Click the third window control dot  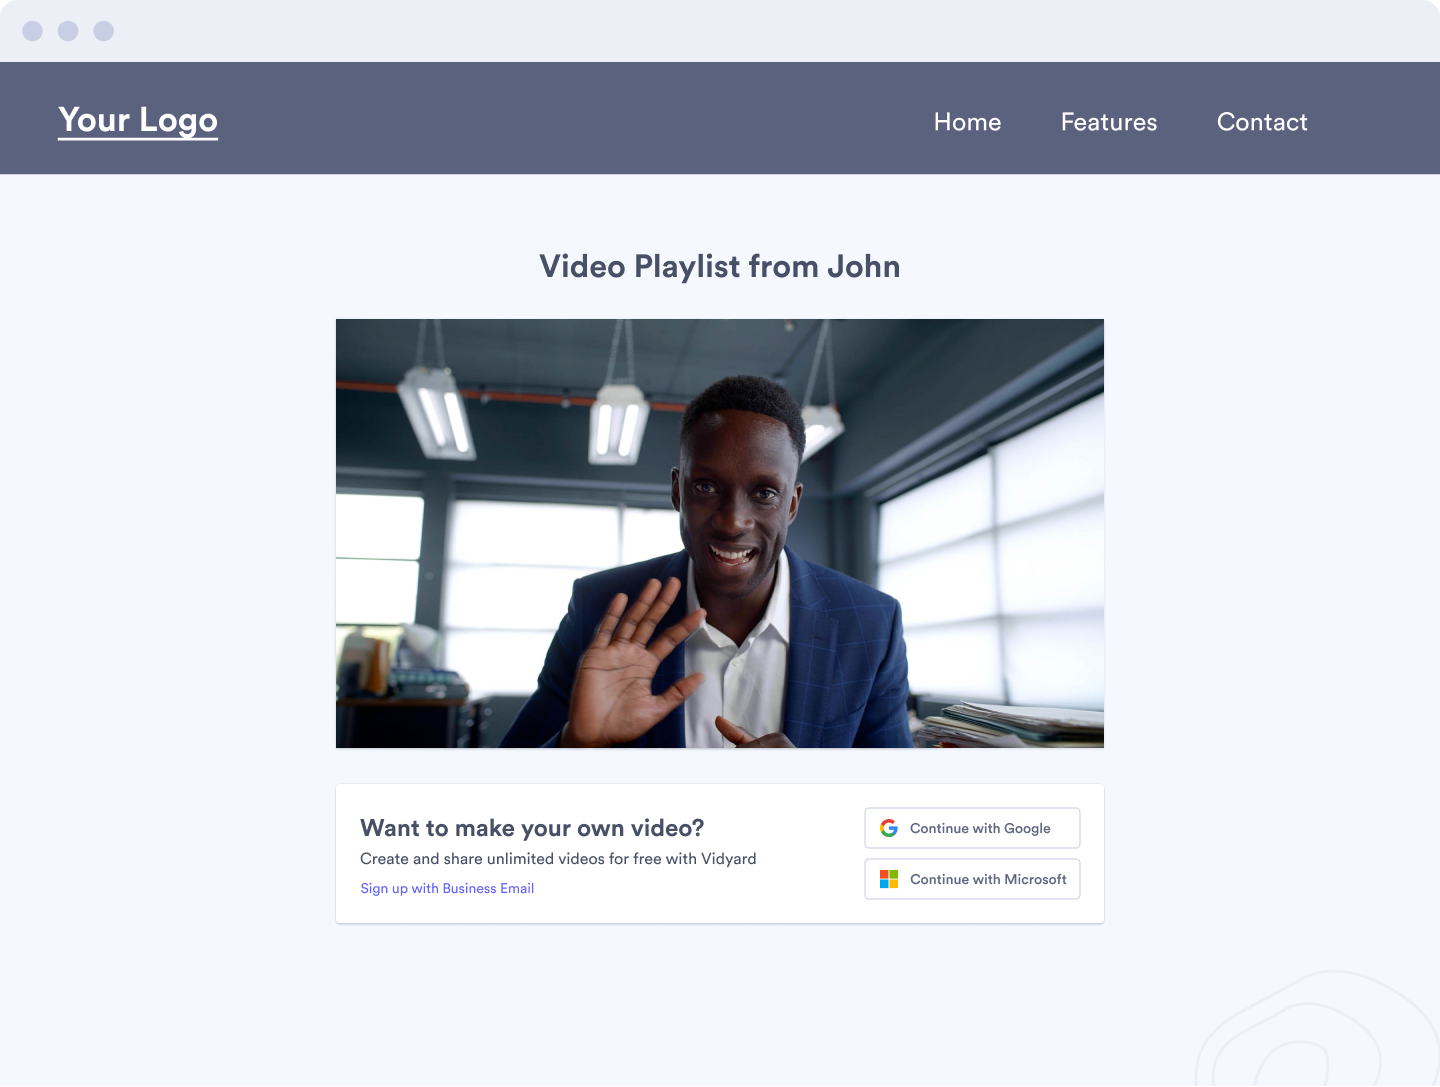point(104,31)
